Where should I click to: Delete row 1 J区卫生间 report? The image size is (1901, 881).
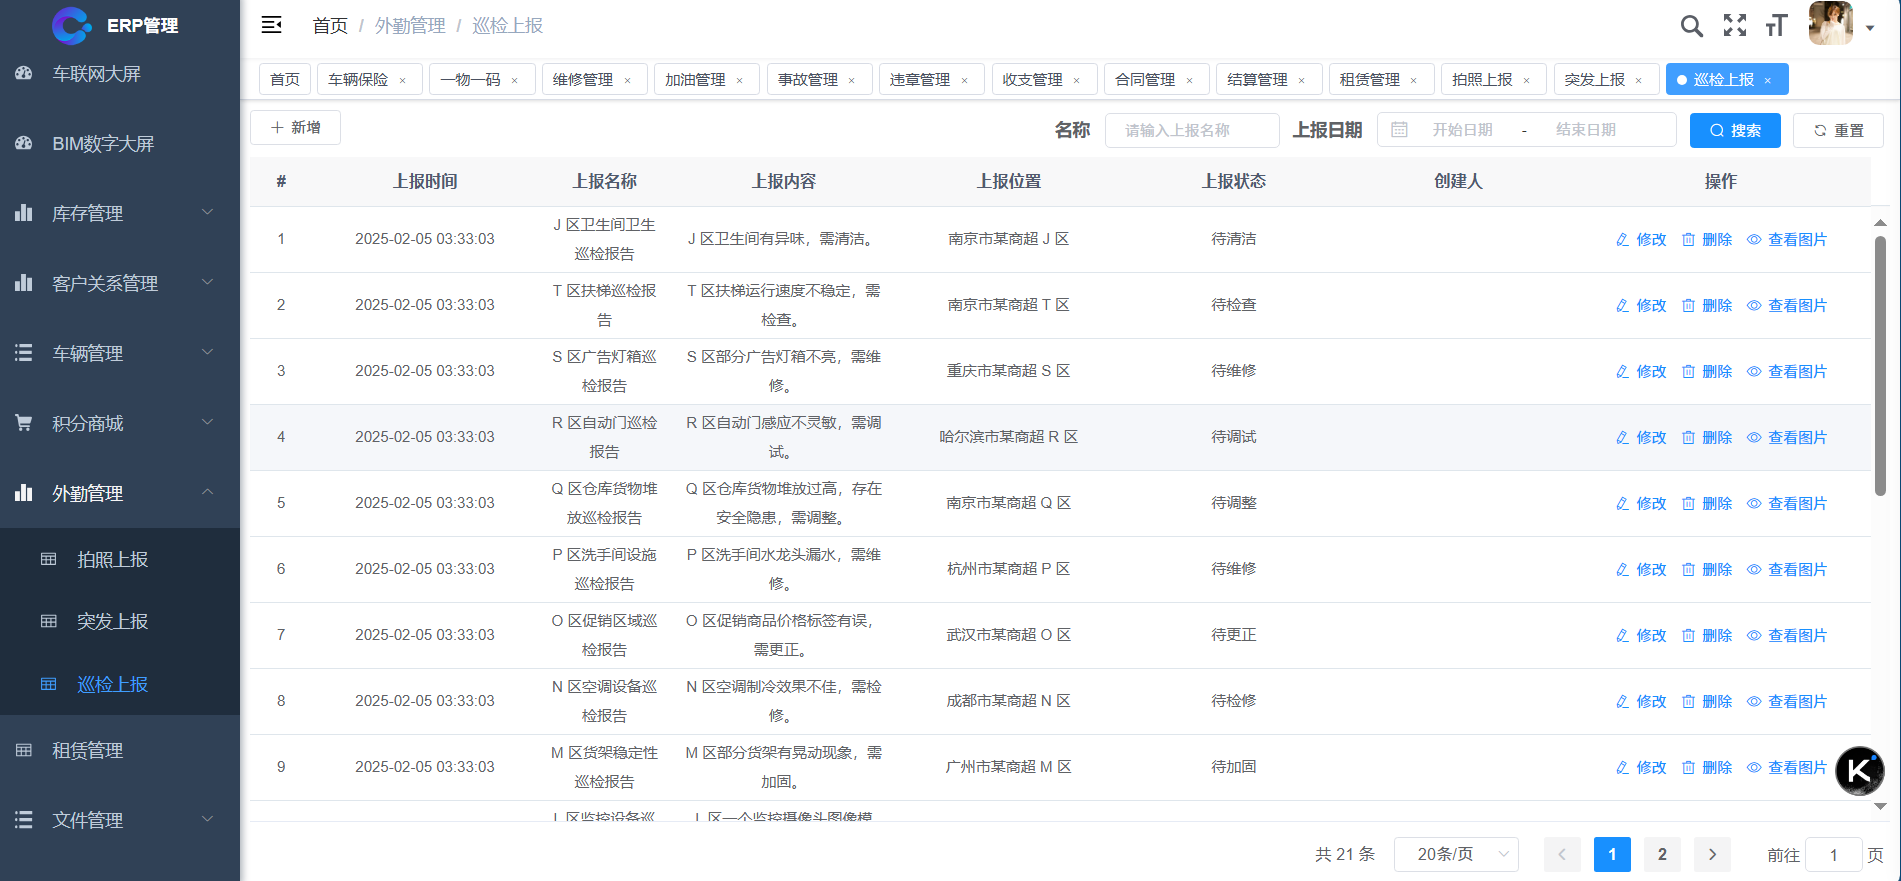point(1707,240)
